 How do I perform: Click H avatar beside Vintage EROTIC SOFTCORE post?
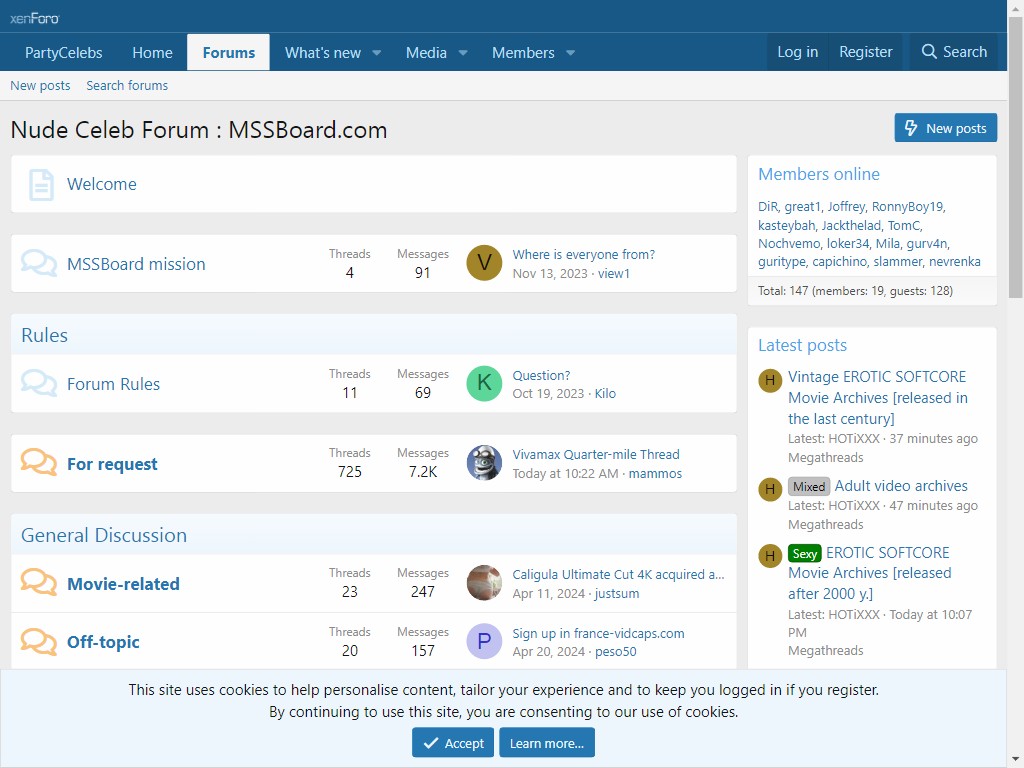coord(770,380)
